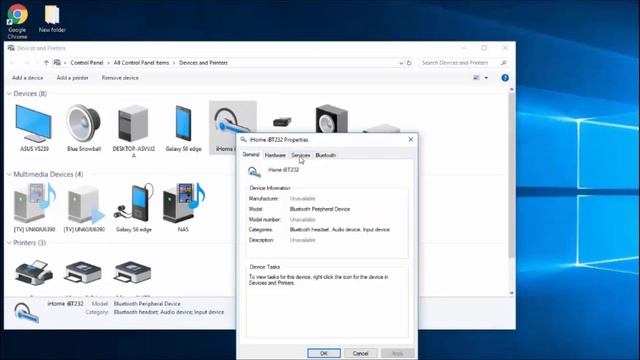Viewport: 640px width, 360px height.
Task: Click Devices and Printers breadcrumb
Action: (203, 63)
